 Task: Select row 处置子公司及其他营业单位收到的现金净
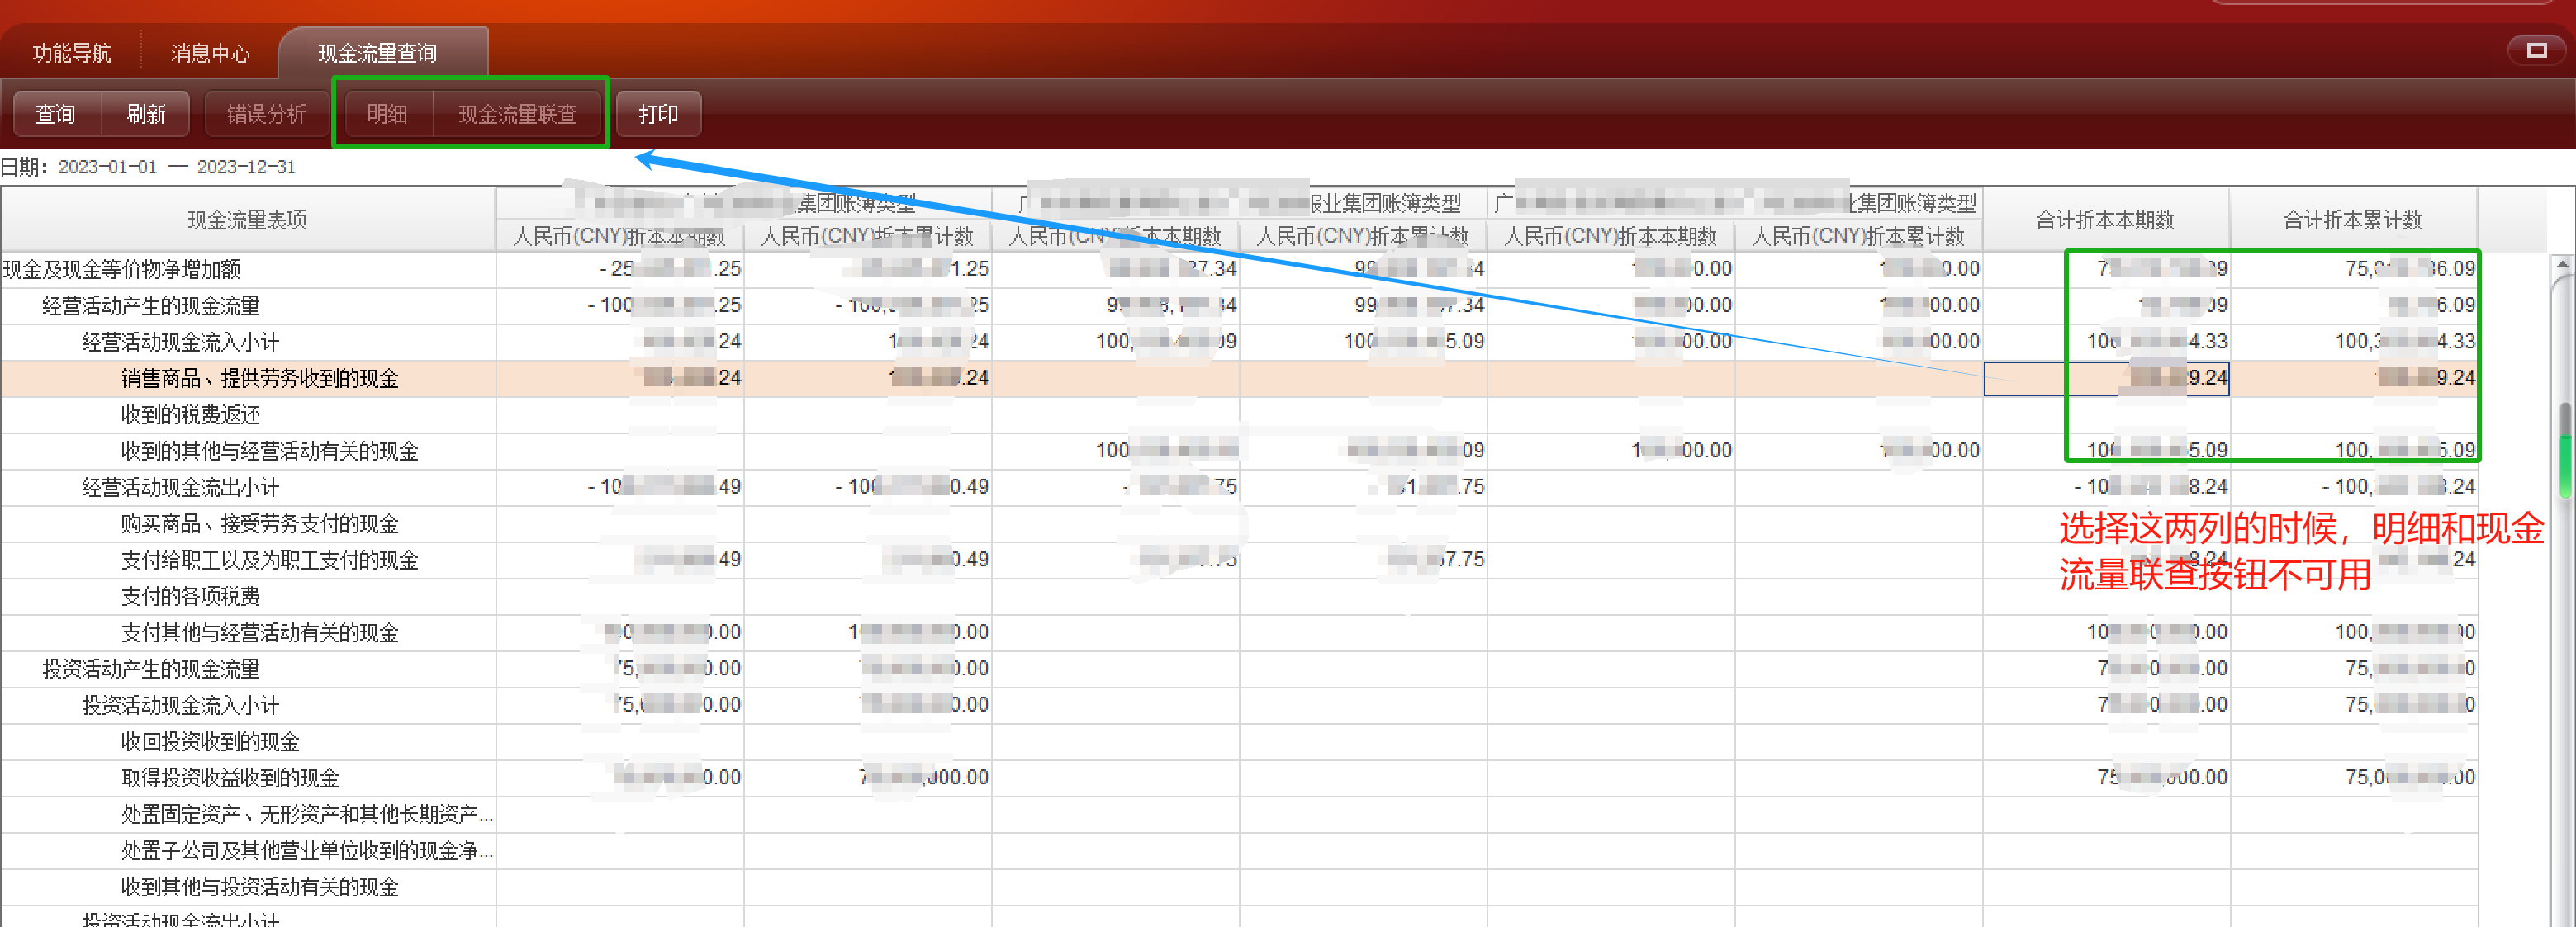point(1239,851)
